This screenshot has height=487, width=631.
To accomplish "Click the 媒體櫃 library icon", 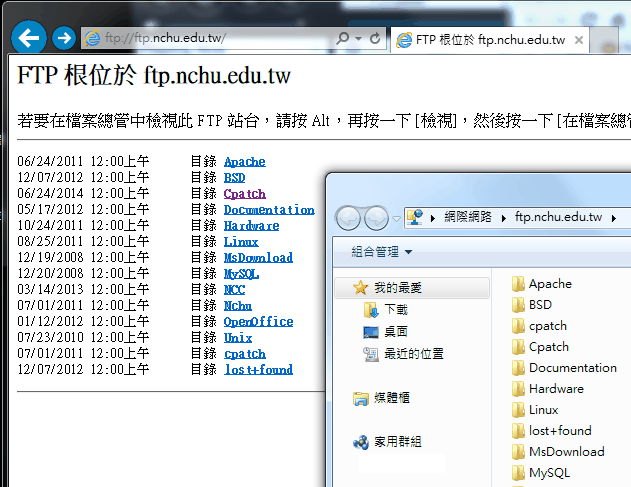I will coord(361,398).
